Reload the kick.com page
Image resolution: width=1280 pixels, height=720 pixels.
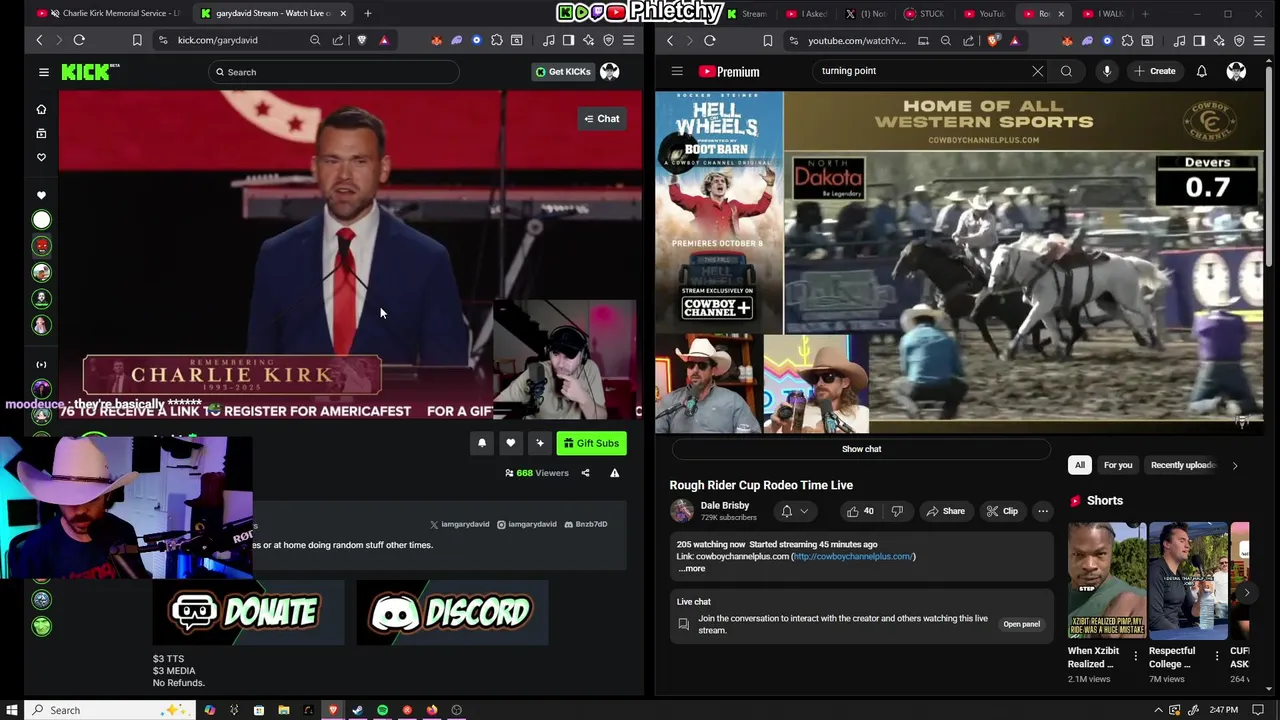point(79,40)
